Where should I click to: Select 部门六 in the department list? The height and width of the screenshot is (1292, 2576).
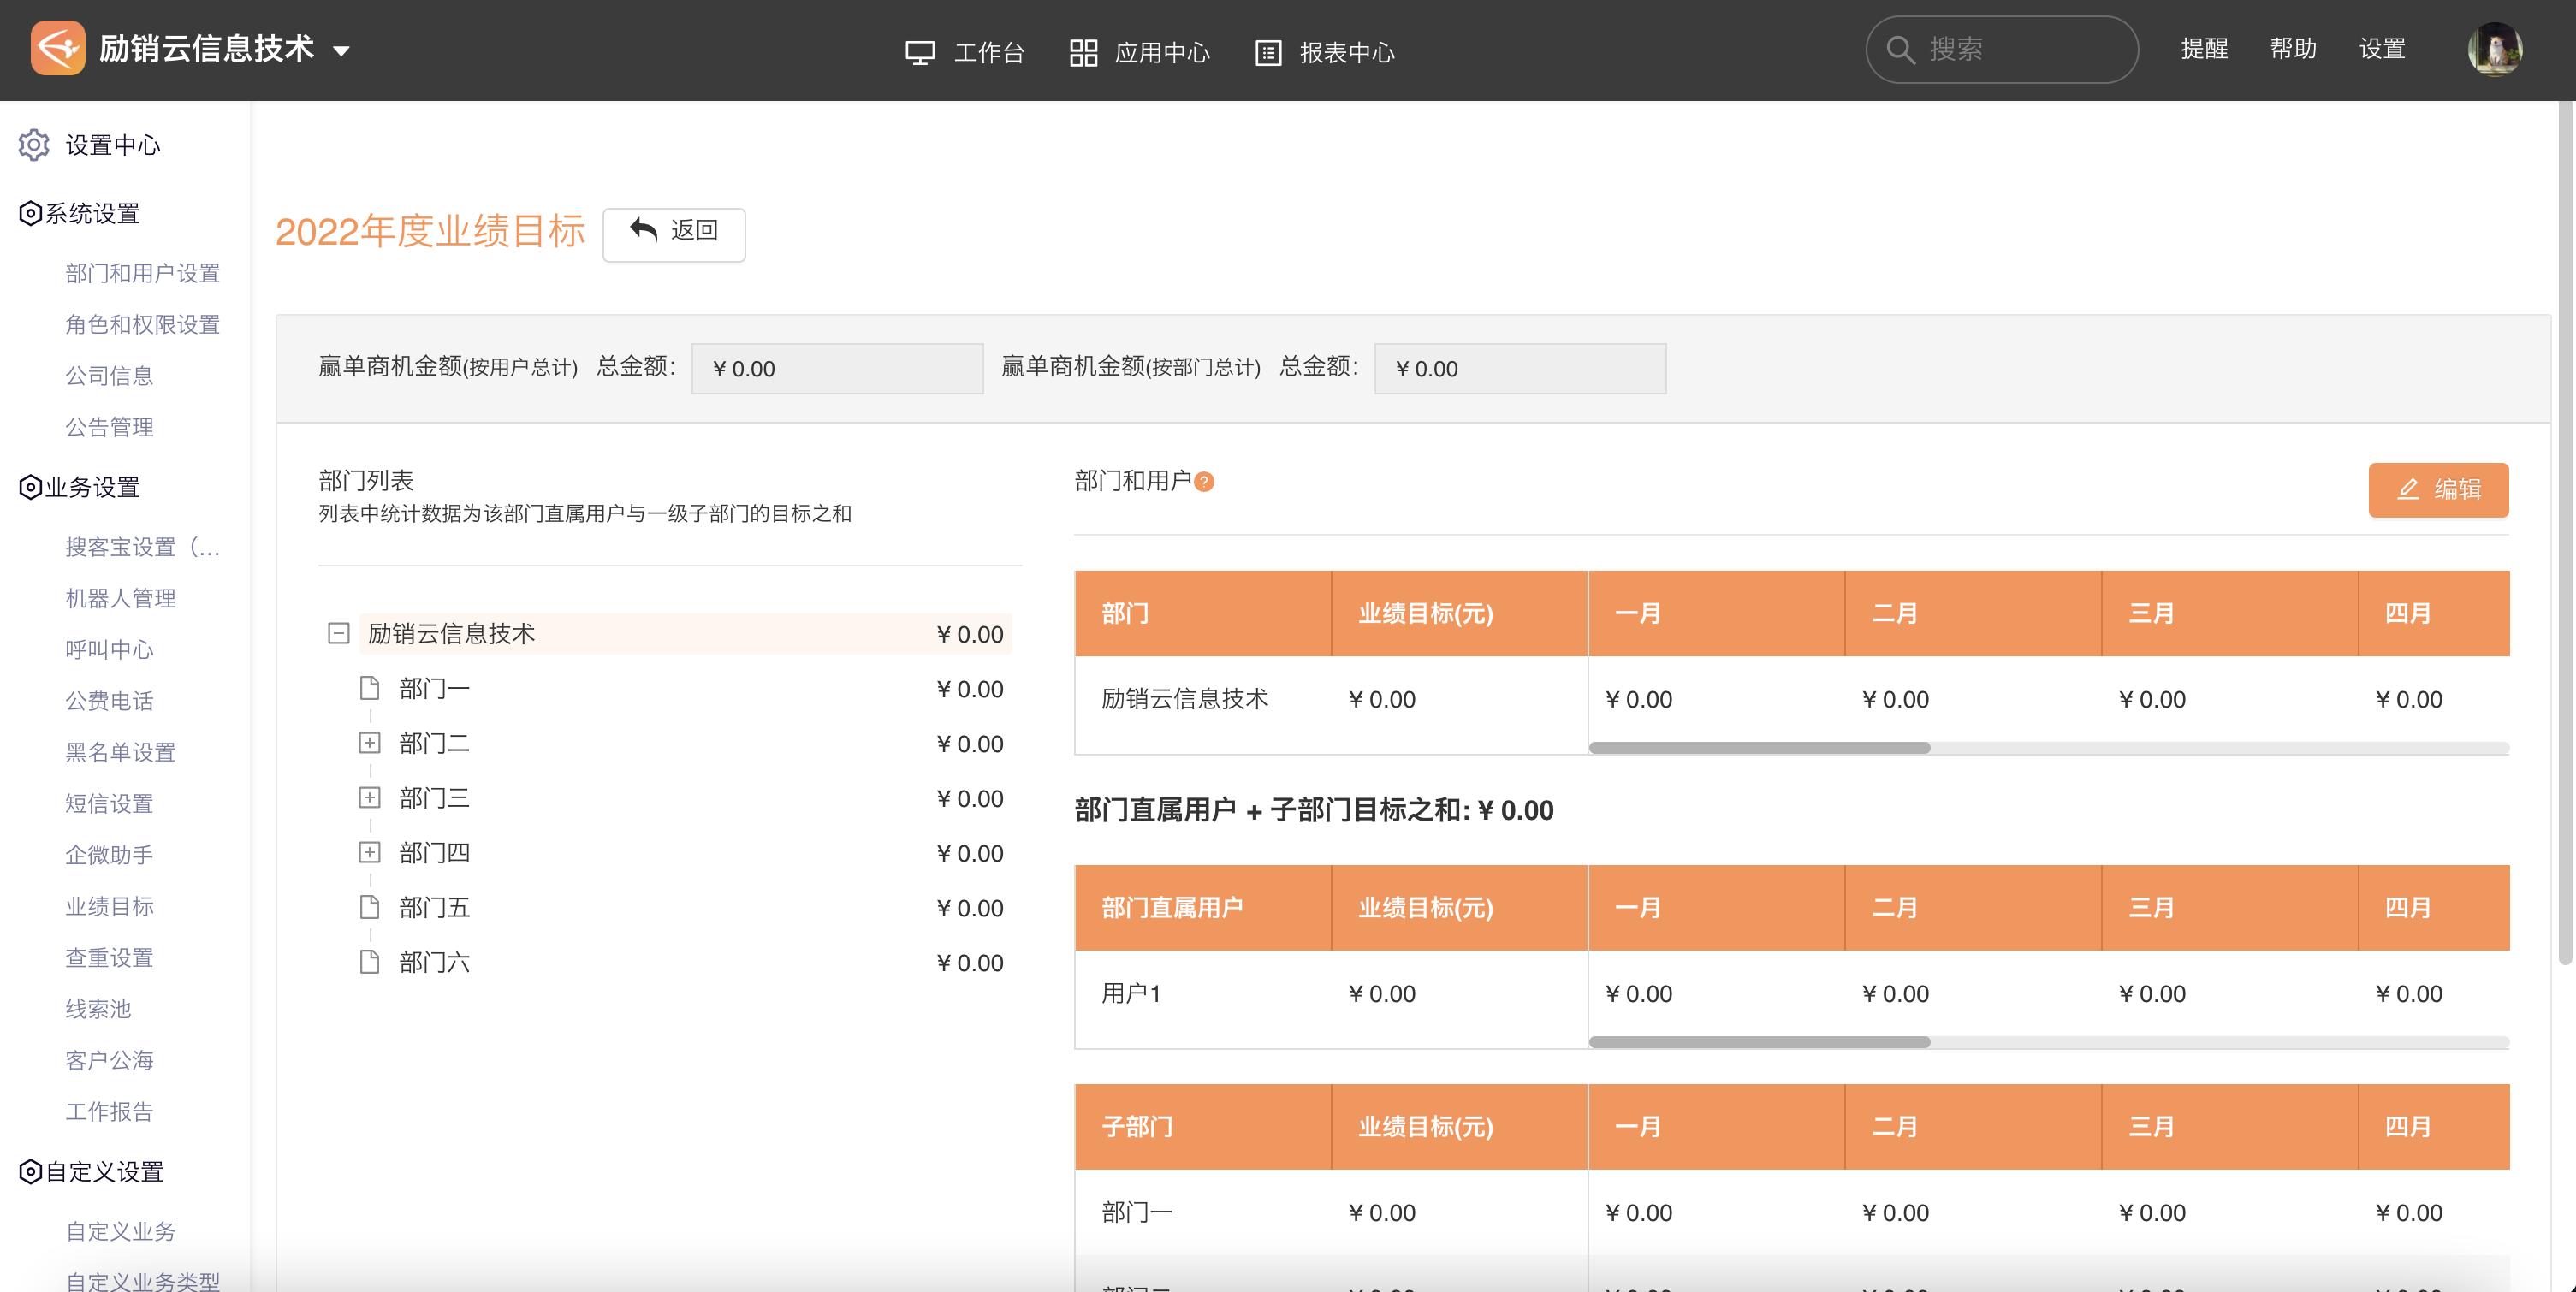click(434, 962)
